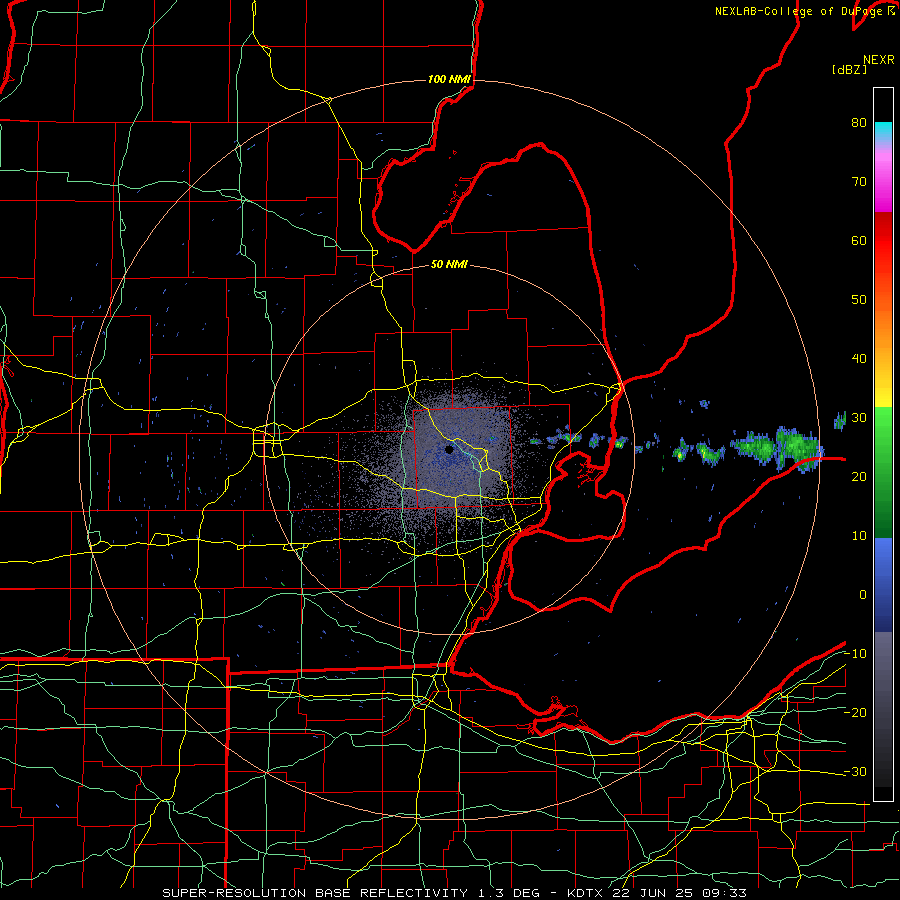The height and width of the screenshot is (900, 900).
Task: Click the cyan segment of the color bar
Action: tap(883, 131)
